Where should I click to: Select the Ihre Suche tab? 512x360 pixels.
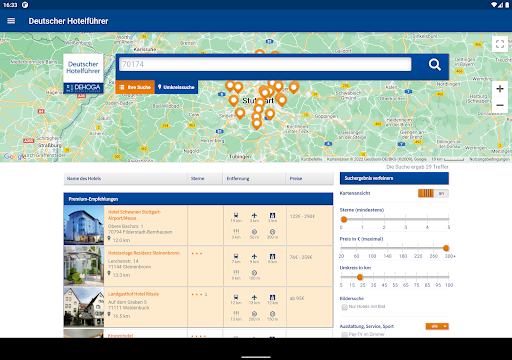pyautogui.click(x=135, y=87)
